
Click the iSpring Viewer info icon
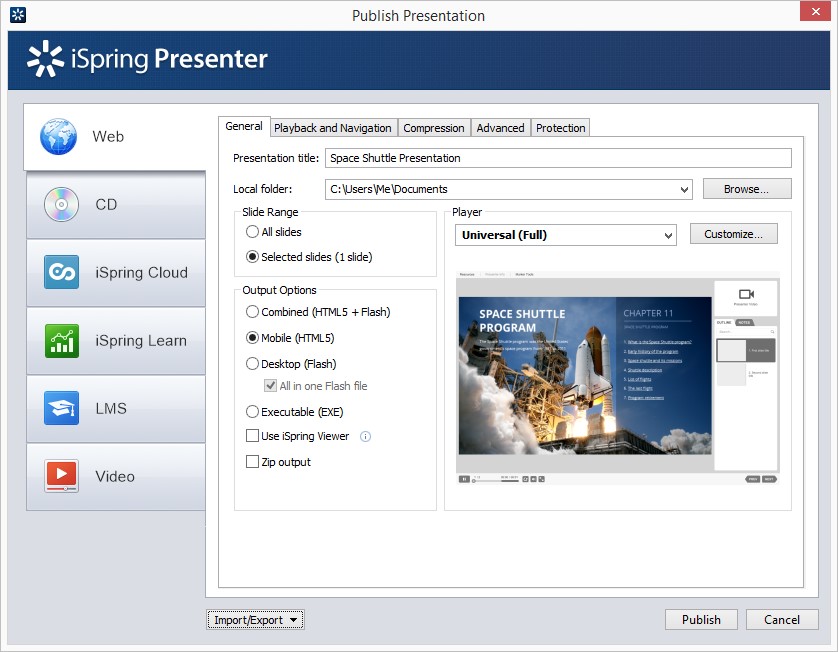coord(365,437)
